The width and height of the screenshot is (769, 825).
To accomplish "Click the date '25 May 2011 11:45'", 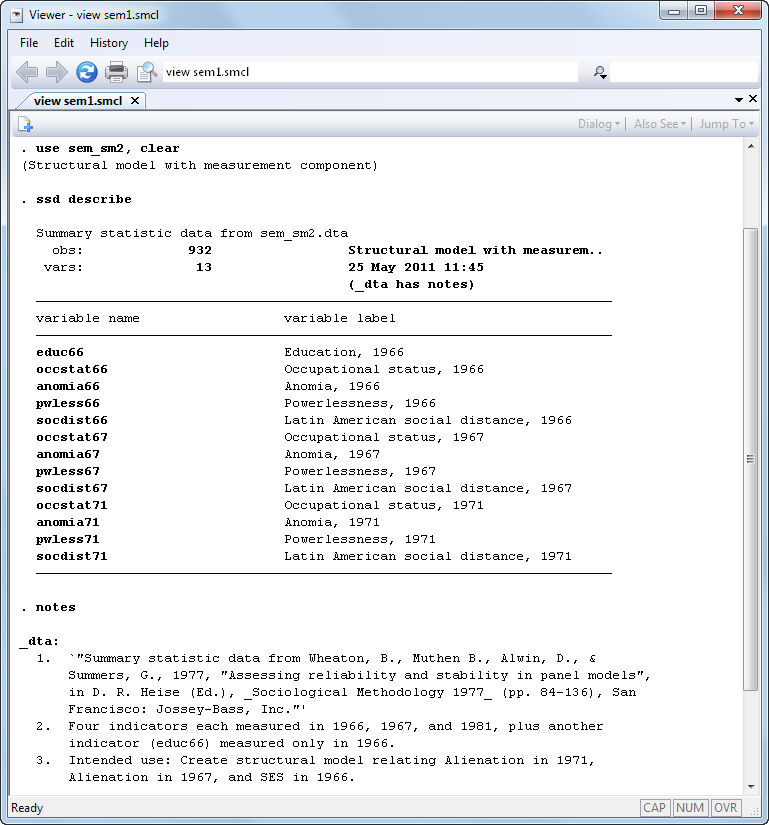I will (x=416, y=267).
